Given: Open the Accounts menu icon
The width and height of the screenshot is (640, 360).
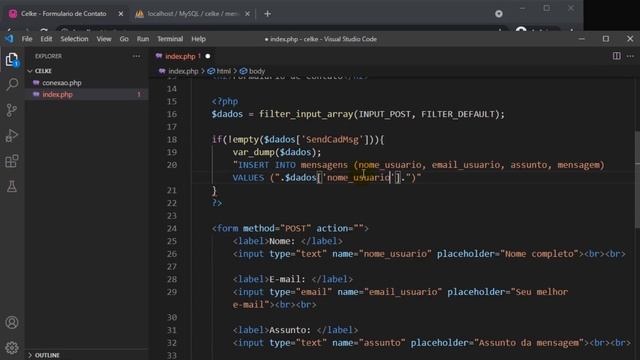Looking at the screenshot, I should [x=12, y=322].
